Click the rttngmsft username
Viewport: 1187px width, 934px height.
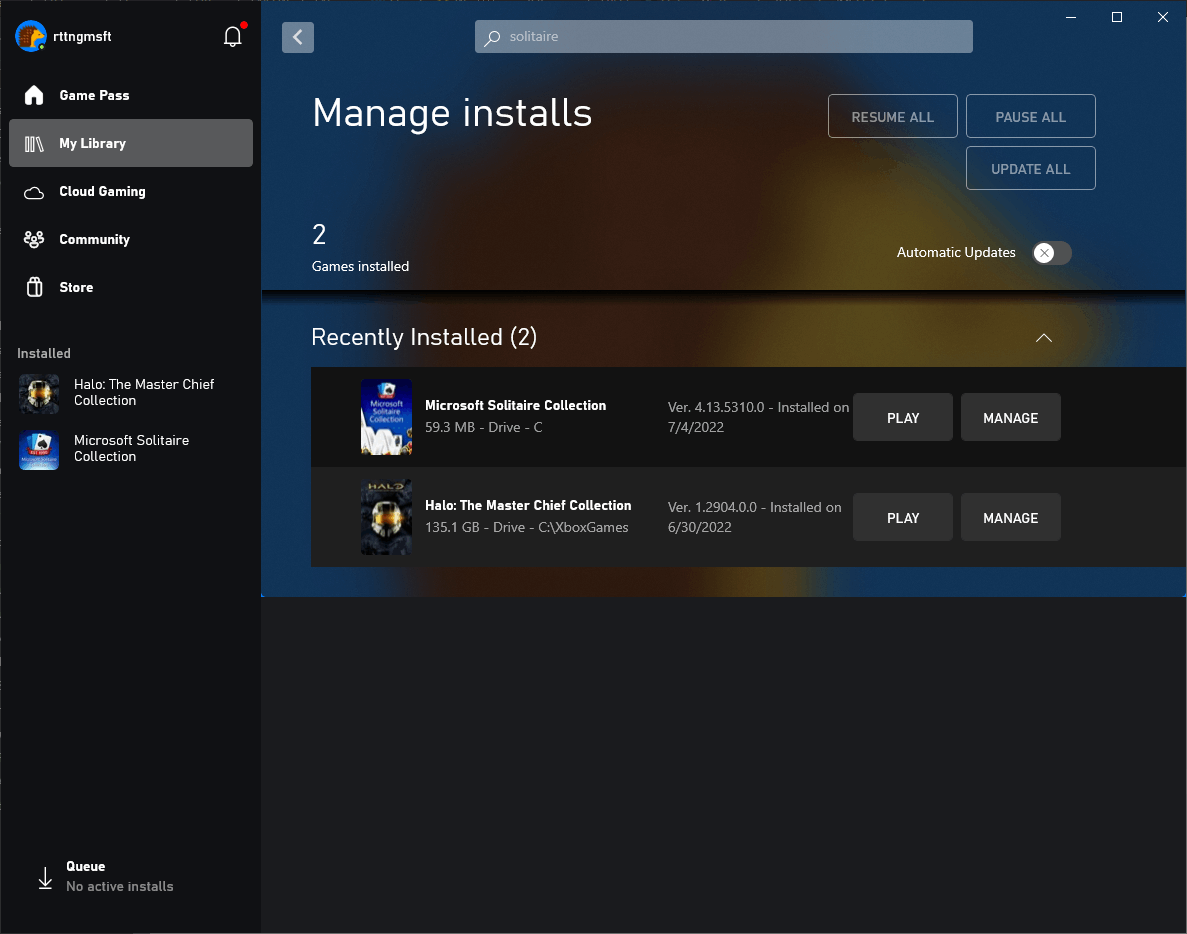(83, 36)
